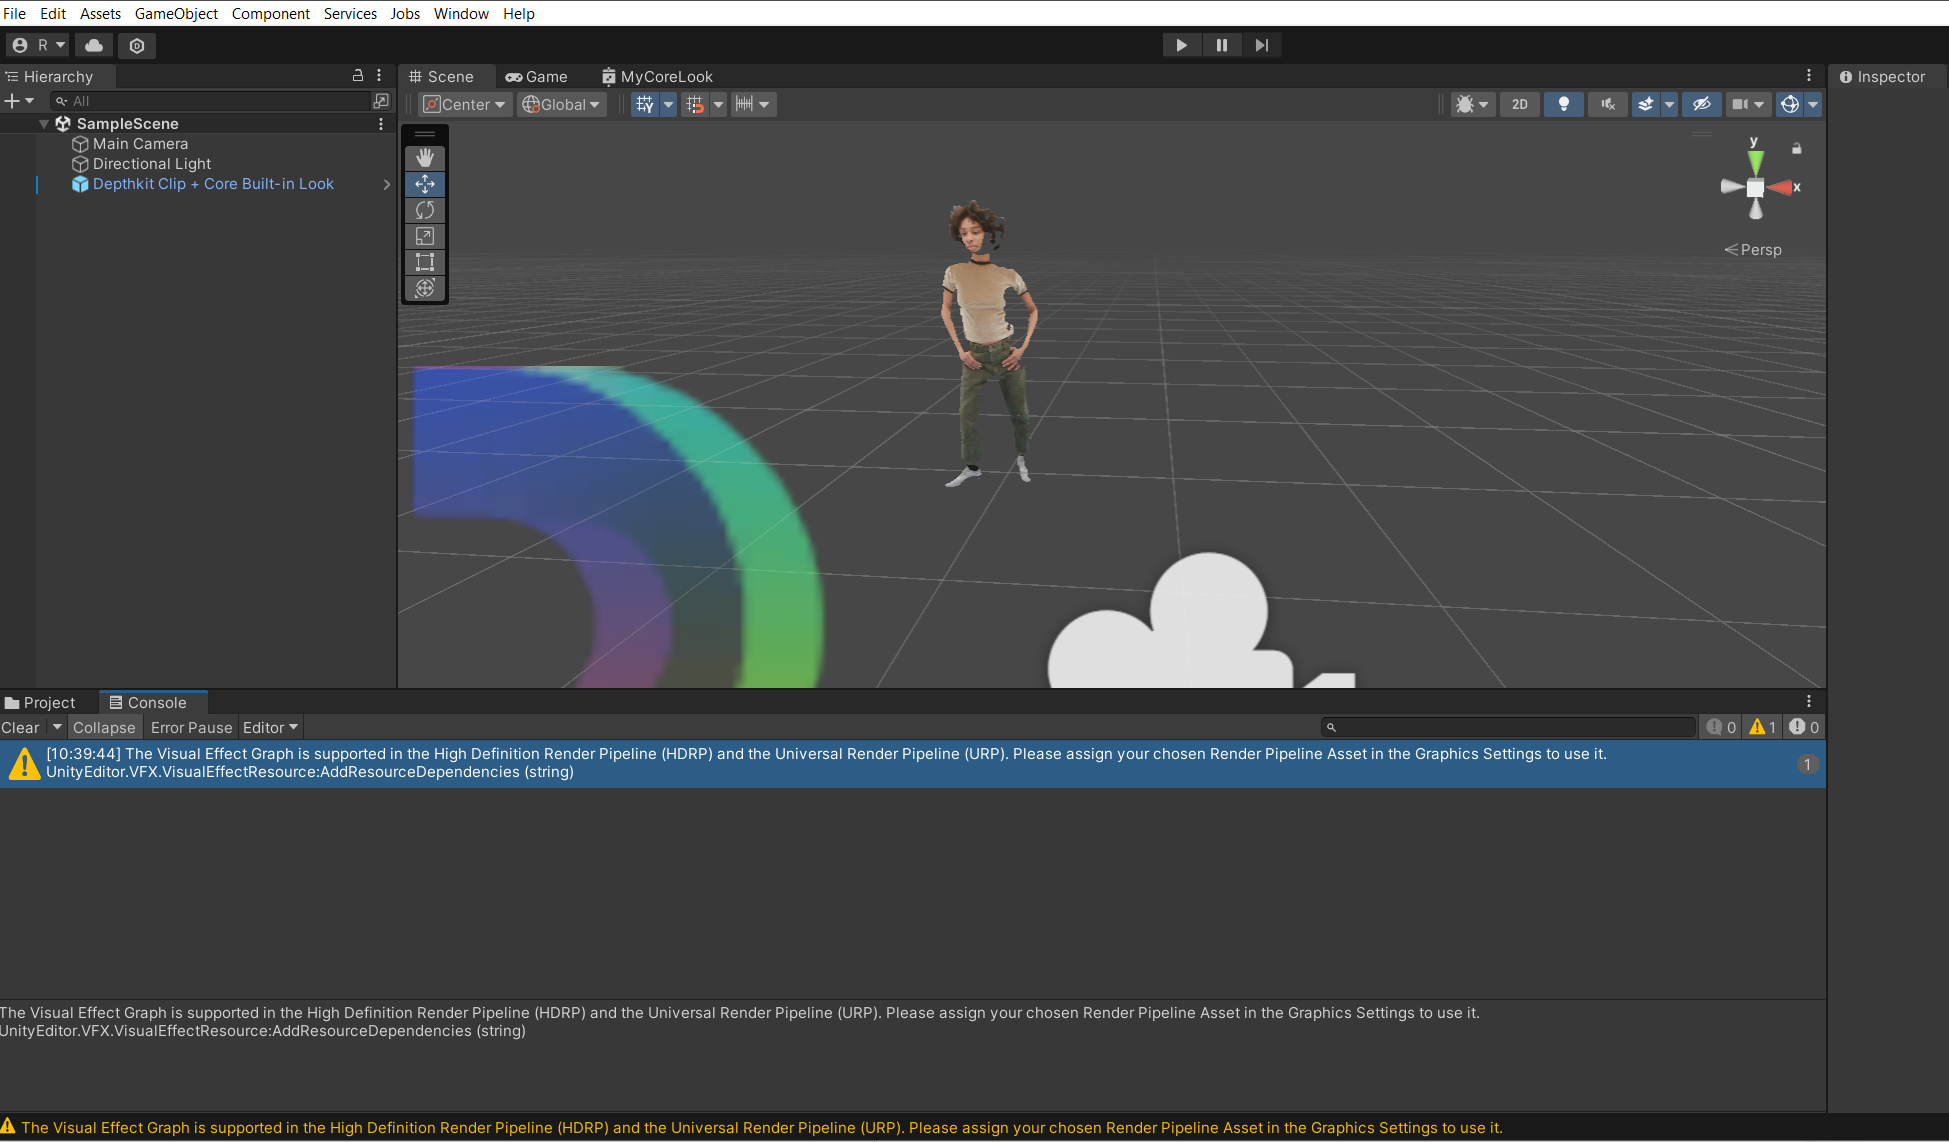Open the Global handle rotation dropdown

[562, 104]
